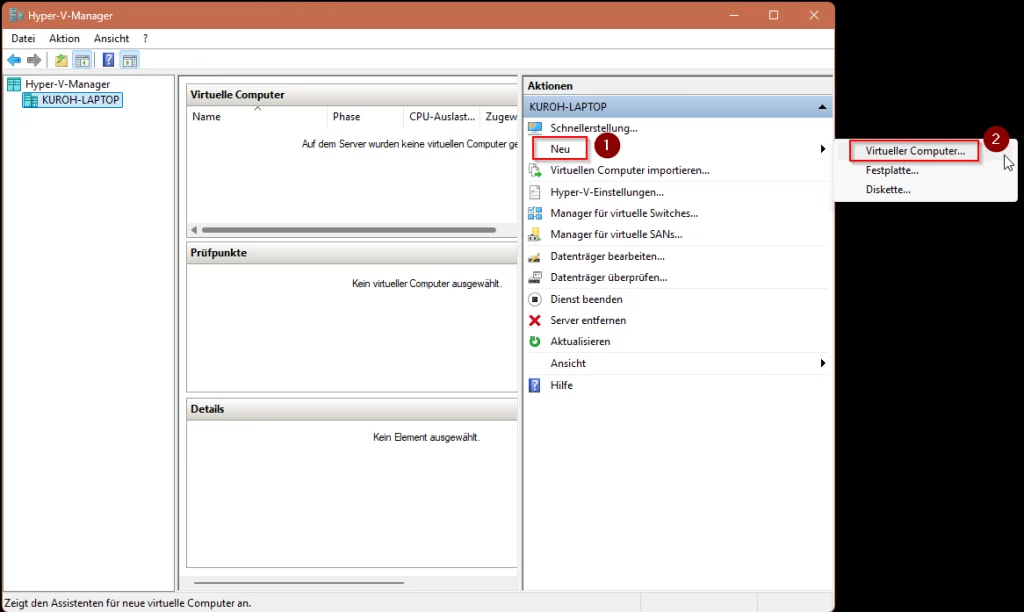Select KUROH-LAPTOP in the tree
Viewport: 1024px width, 612px height.
pyautogui.click(x=80, y=100)
